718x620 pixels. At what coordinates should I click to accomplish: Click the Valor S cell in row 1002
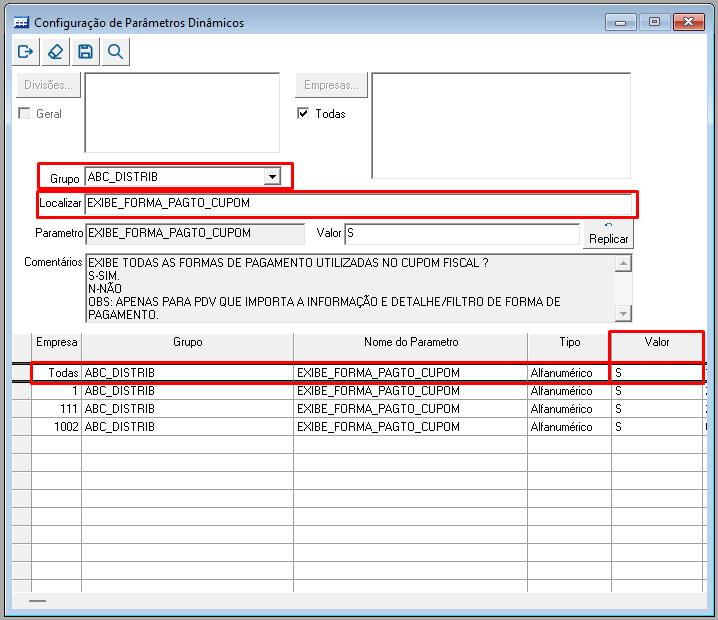(x=657, y=427)
